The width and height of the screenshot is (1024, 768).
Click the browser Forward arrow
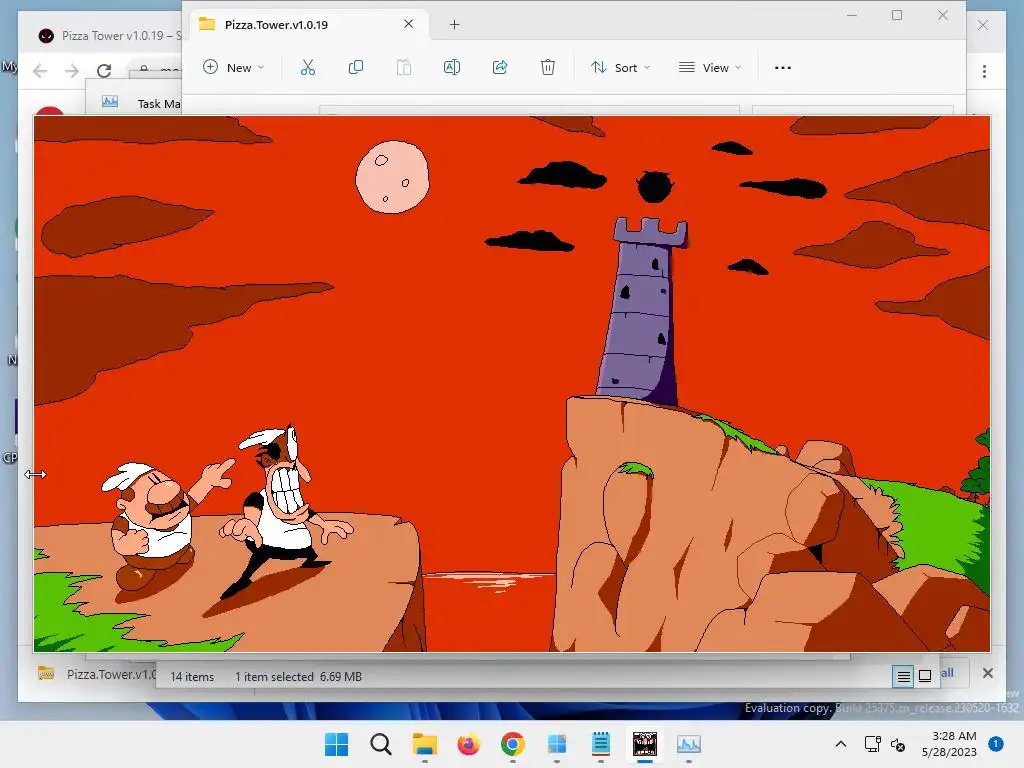coord(72,71)
